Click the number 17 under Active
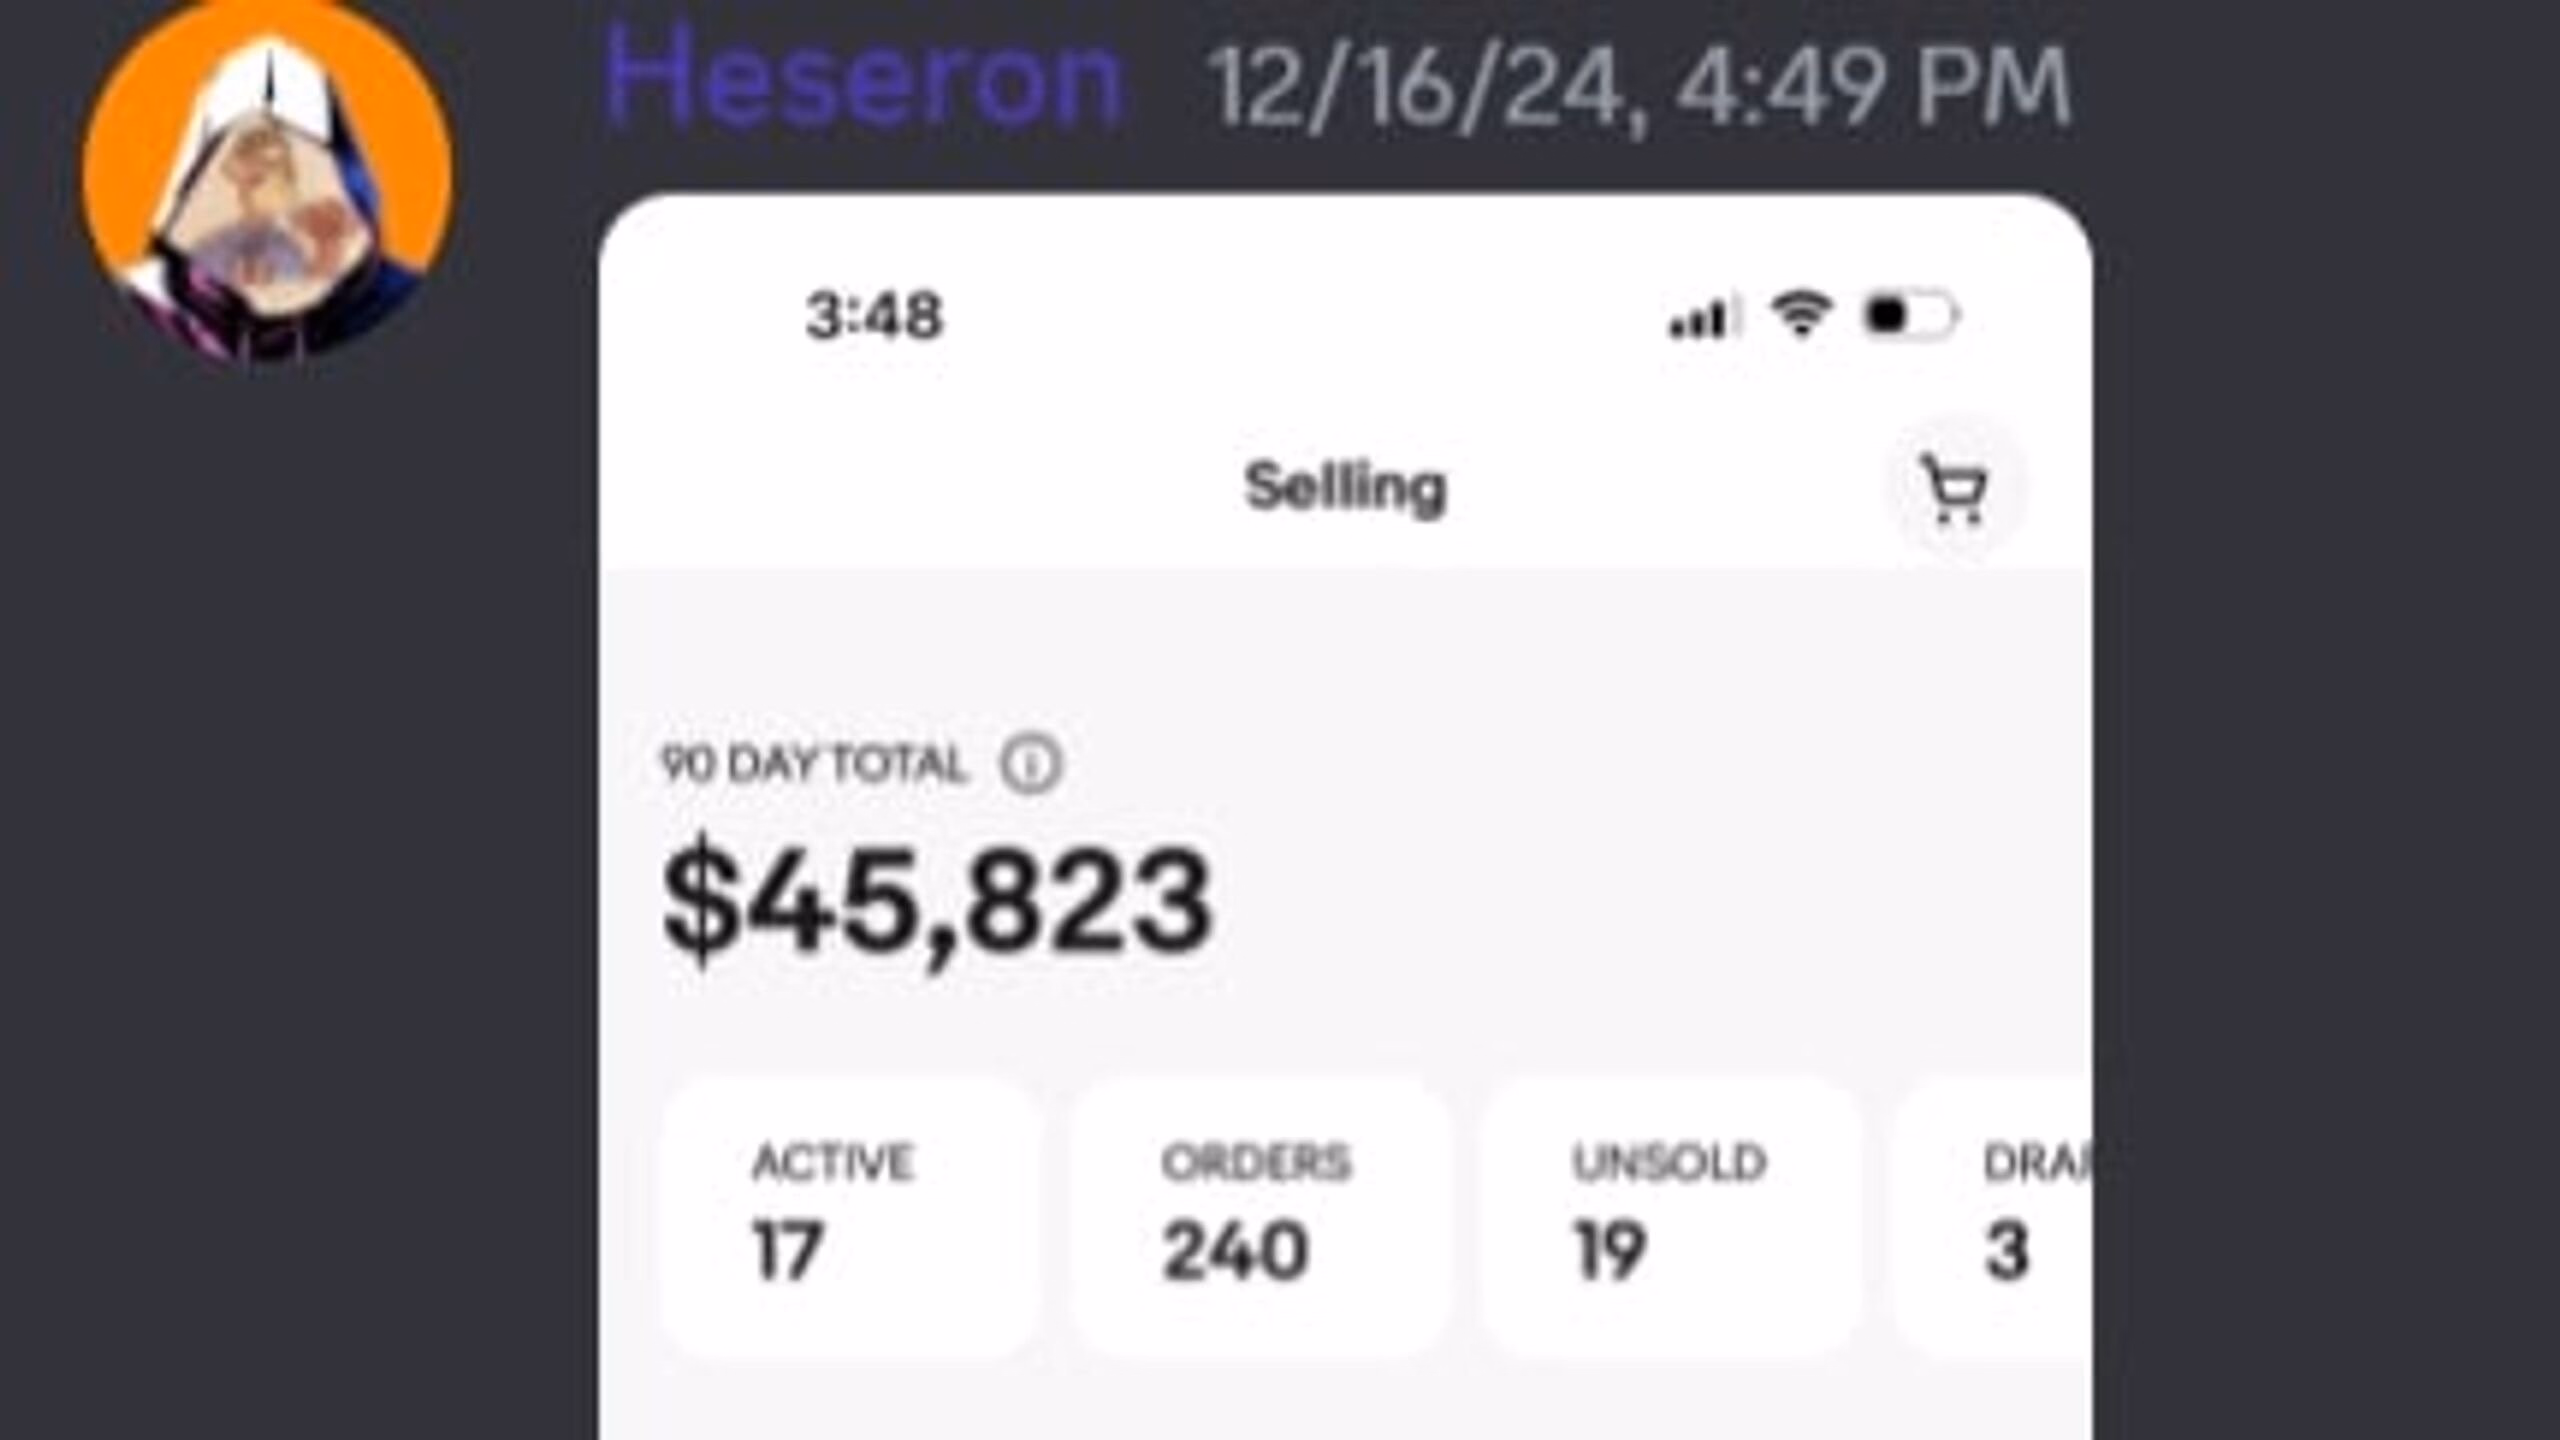2560x1440 pixels. [x=788, y=1250]
